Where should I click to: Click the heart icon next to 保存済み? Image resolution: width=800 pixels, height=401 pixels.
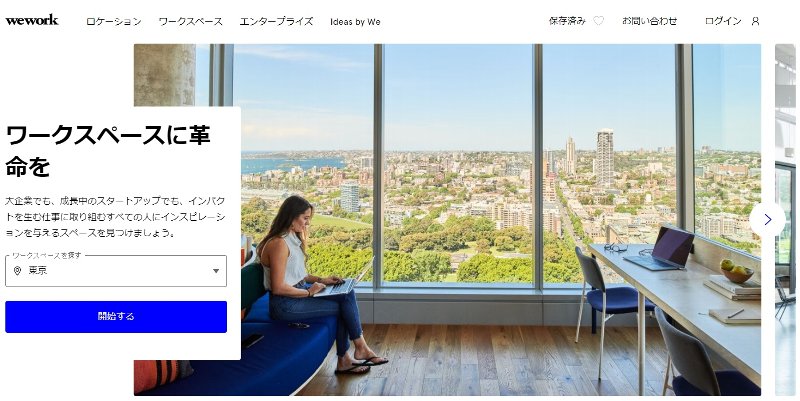[598, 21]
